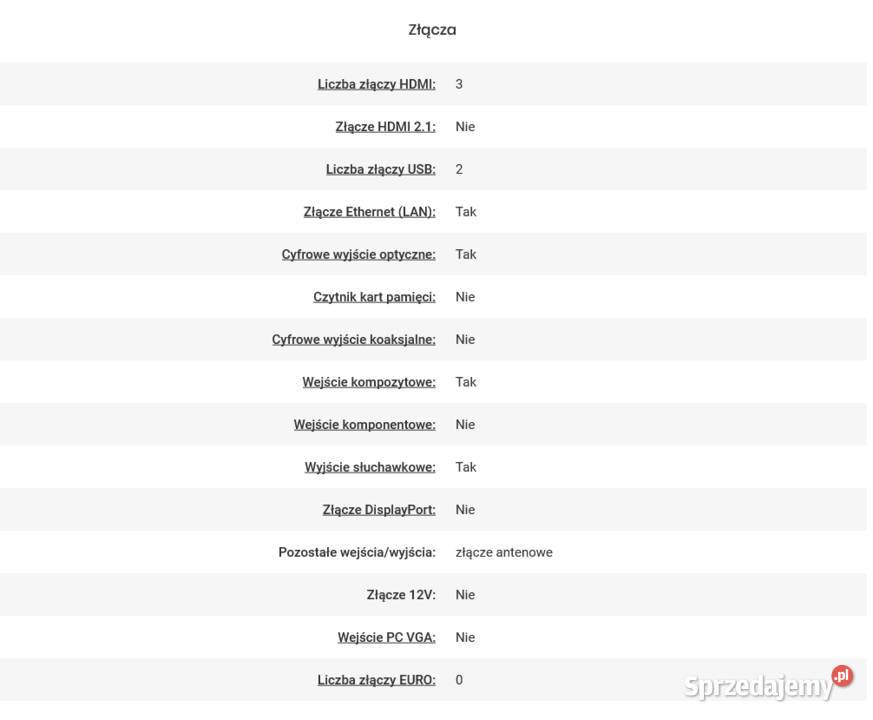873x720 pixels.
Task: Click the red '.pl' badge in watermark
Action: point(842,676)
